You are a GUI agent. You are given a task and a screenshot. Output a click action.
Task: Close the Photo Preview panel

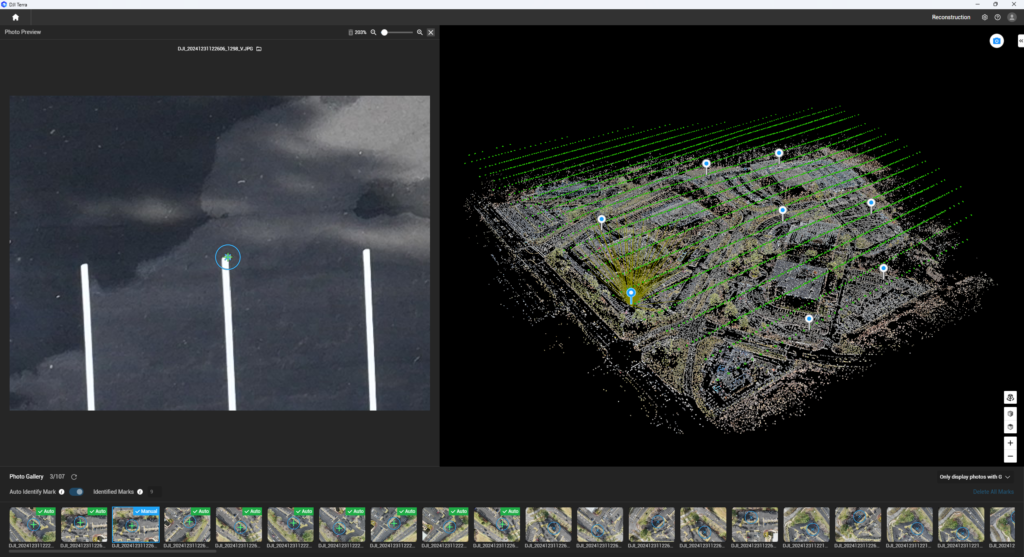(x=431, y=32)
